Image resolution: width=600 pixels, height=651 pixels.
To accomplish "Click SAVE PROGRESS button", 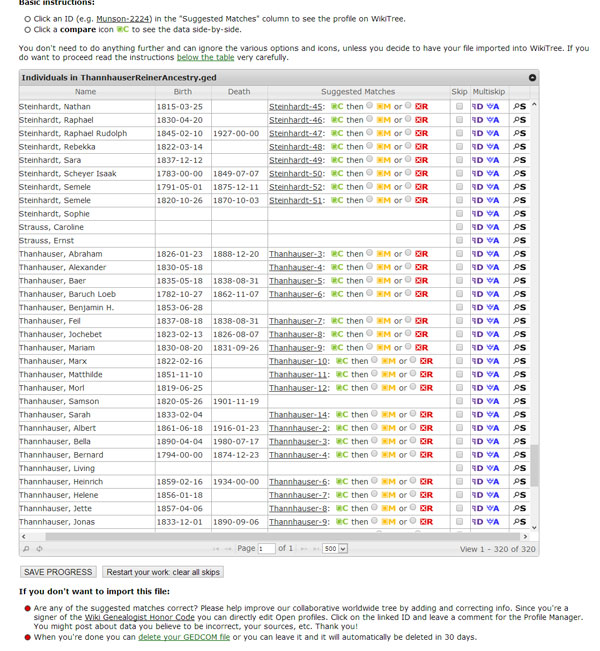I will [x=58, y=572].
